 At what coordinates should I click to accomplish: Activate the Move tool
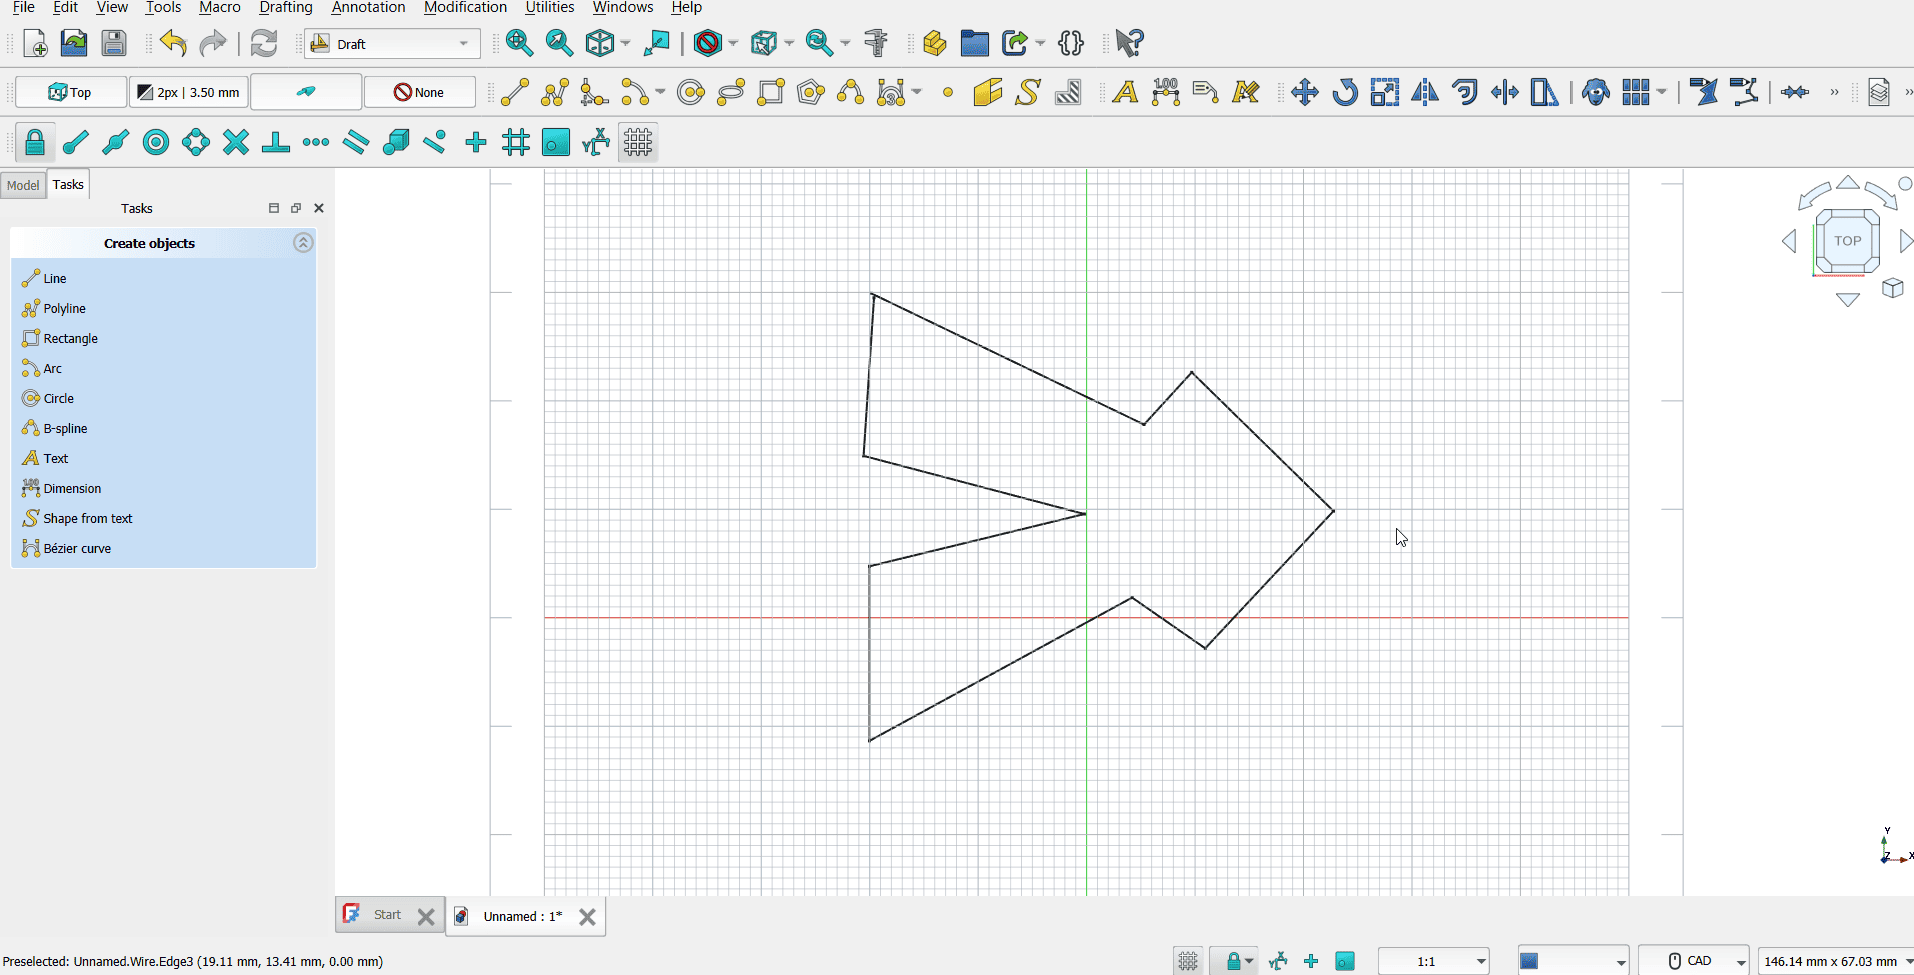tap(1304, 93)
